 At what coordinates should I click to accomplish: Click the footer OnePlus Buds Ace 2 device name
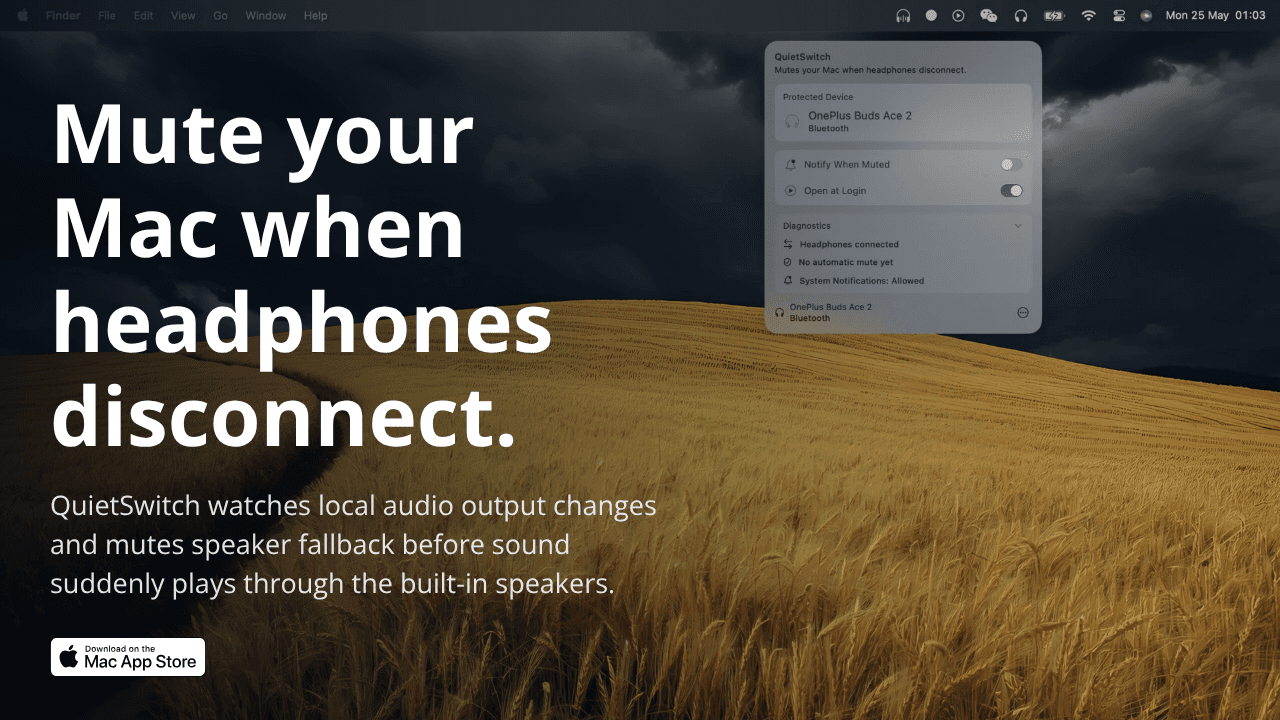pyautogui.click(x=831, y=307)
